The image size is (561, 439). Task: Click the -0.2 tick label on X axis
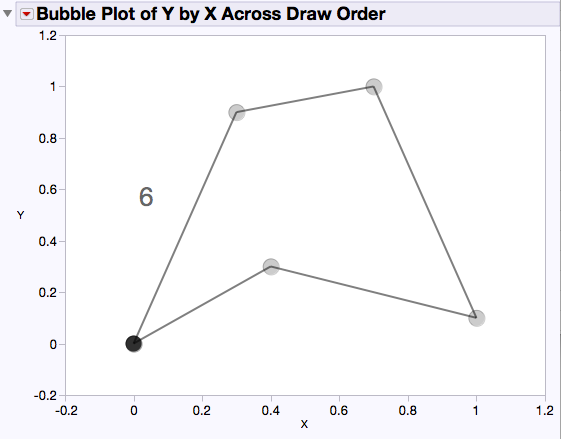[67, 410]
